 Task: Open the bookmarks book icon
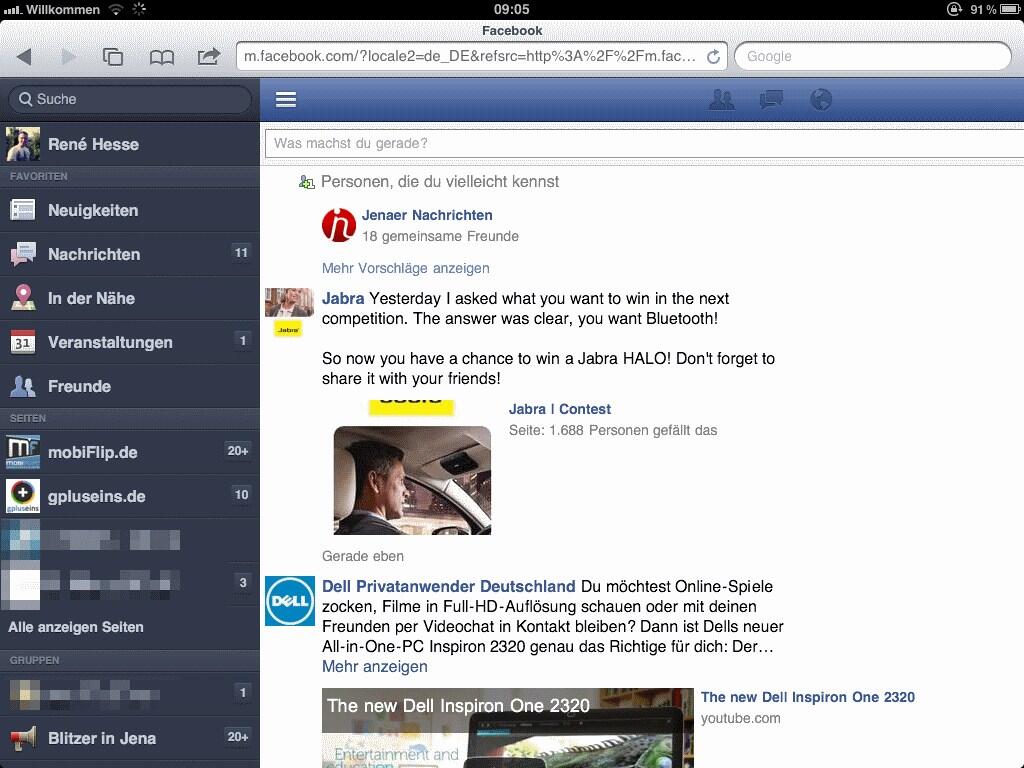pyautogui.click(x=161, y=57)
